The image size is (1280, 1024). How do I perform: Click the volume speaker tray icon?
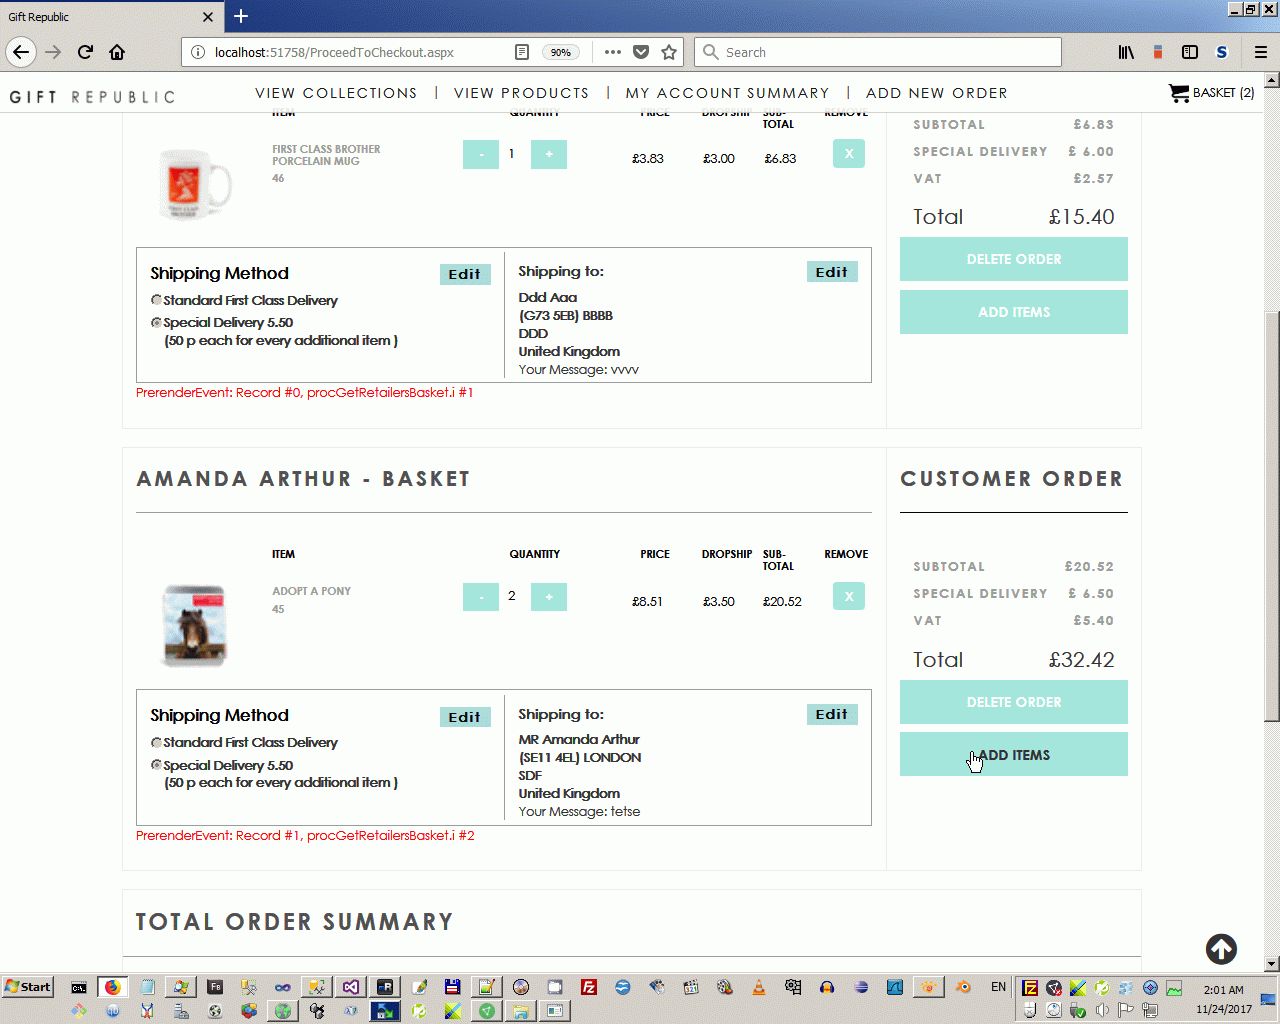point(1102,1010)
